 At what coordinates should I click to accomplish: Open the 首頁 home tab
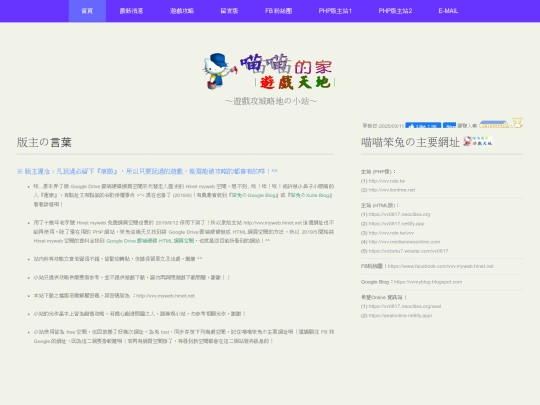point(87,11)
